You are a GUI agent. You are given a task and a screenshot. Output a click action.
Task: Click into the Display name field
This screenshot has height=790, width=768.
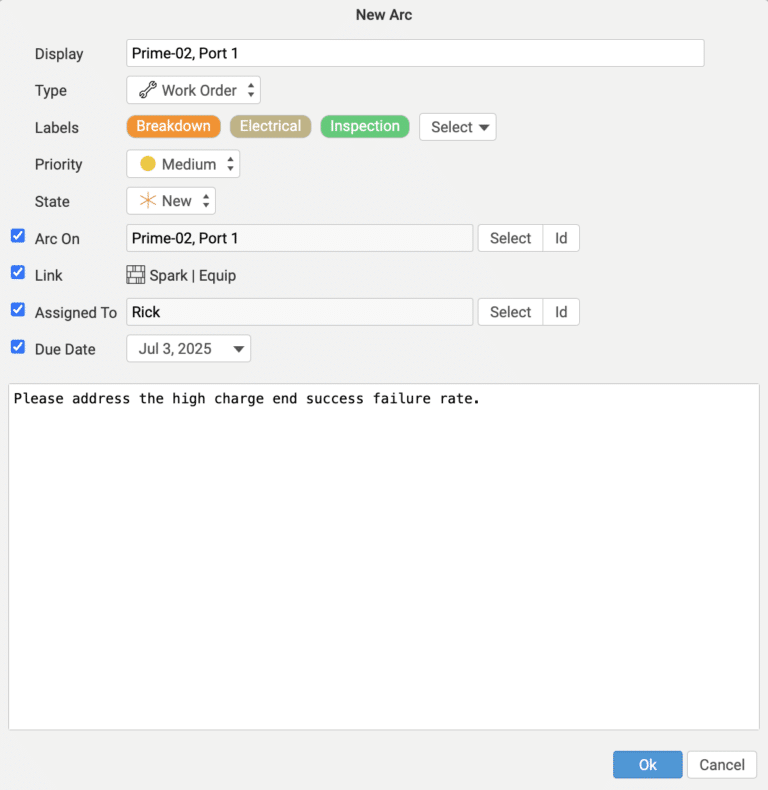click(x=415, y=53)
